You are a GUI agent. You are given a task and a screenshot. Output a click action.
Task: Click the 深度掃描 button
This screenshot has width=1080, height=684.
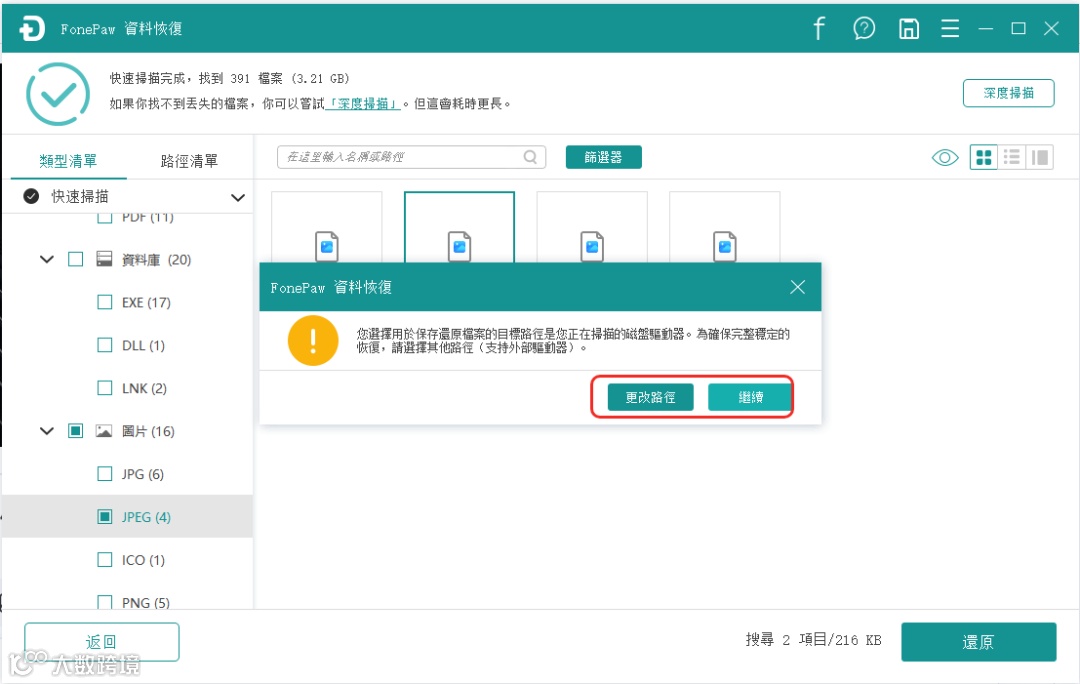pyautogui.click(x=1008, y=93)
